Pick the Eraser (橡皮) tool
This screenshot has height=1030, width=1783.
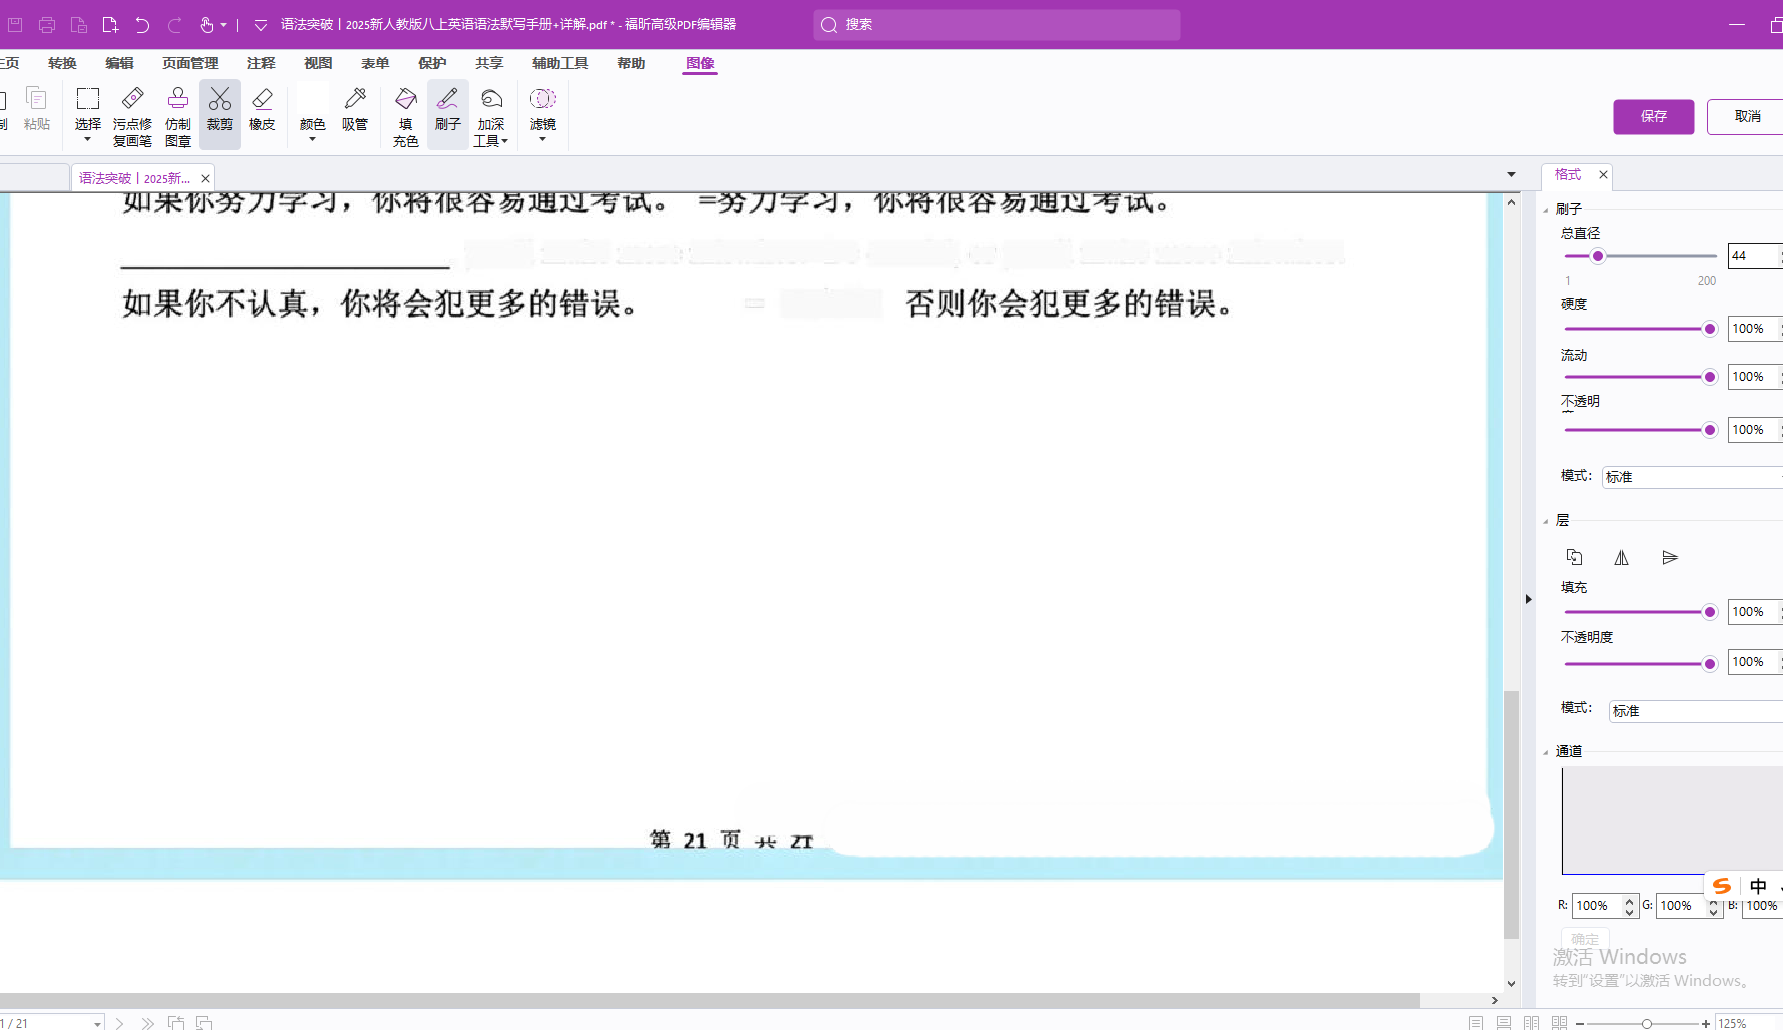pos(262,110)
